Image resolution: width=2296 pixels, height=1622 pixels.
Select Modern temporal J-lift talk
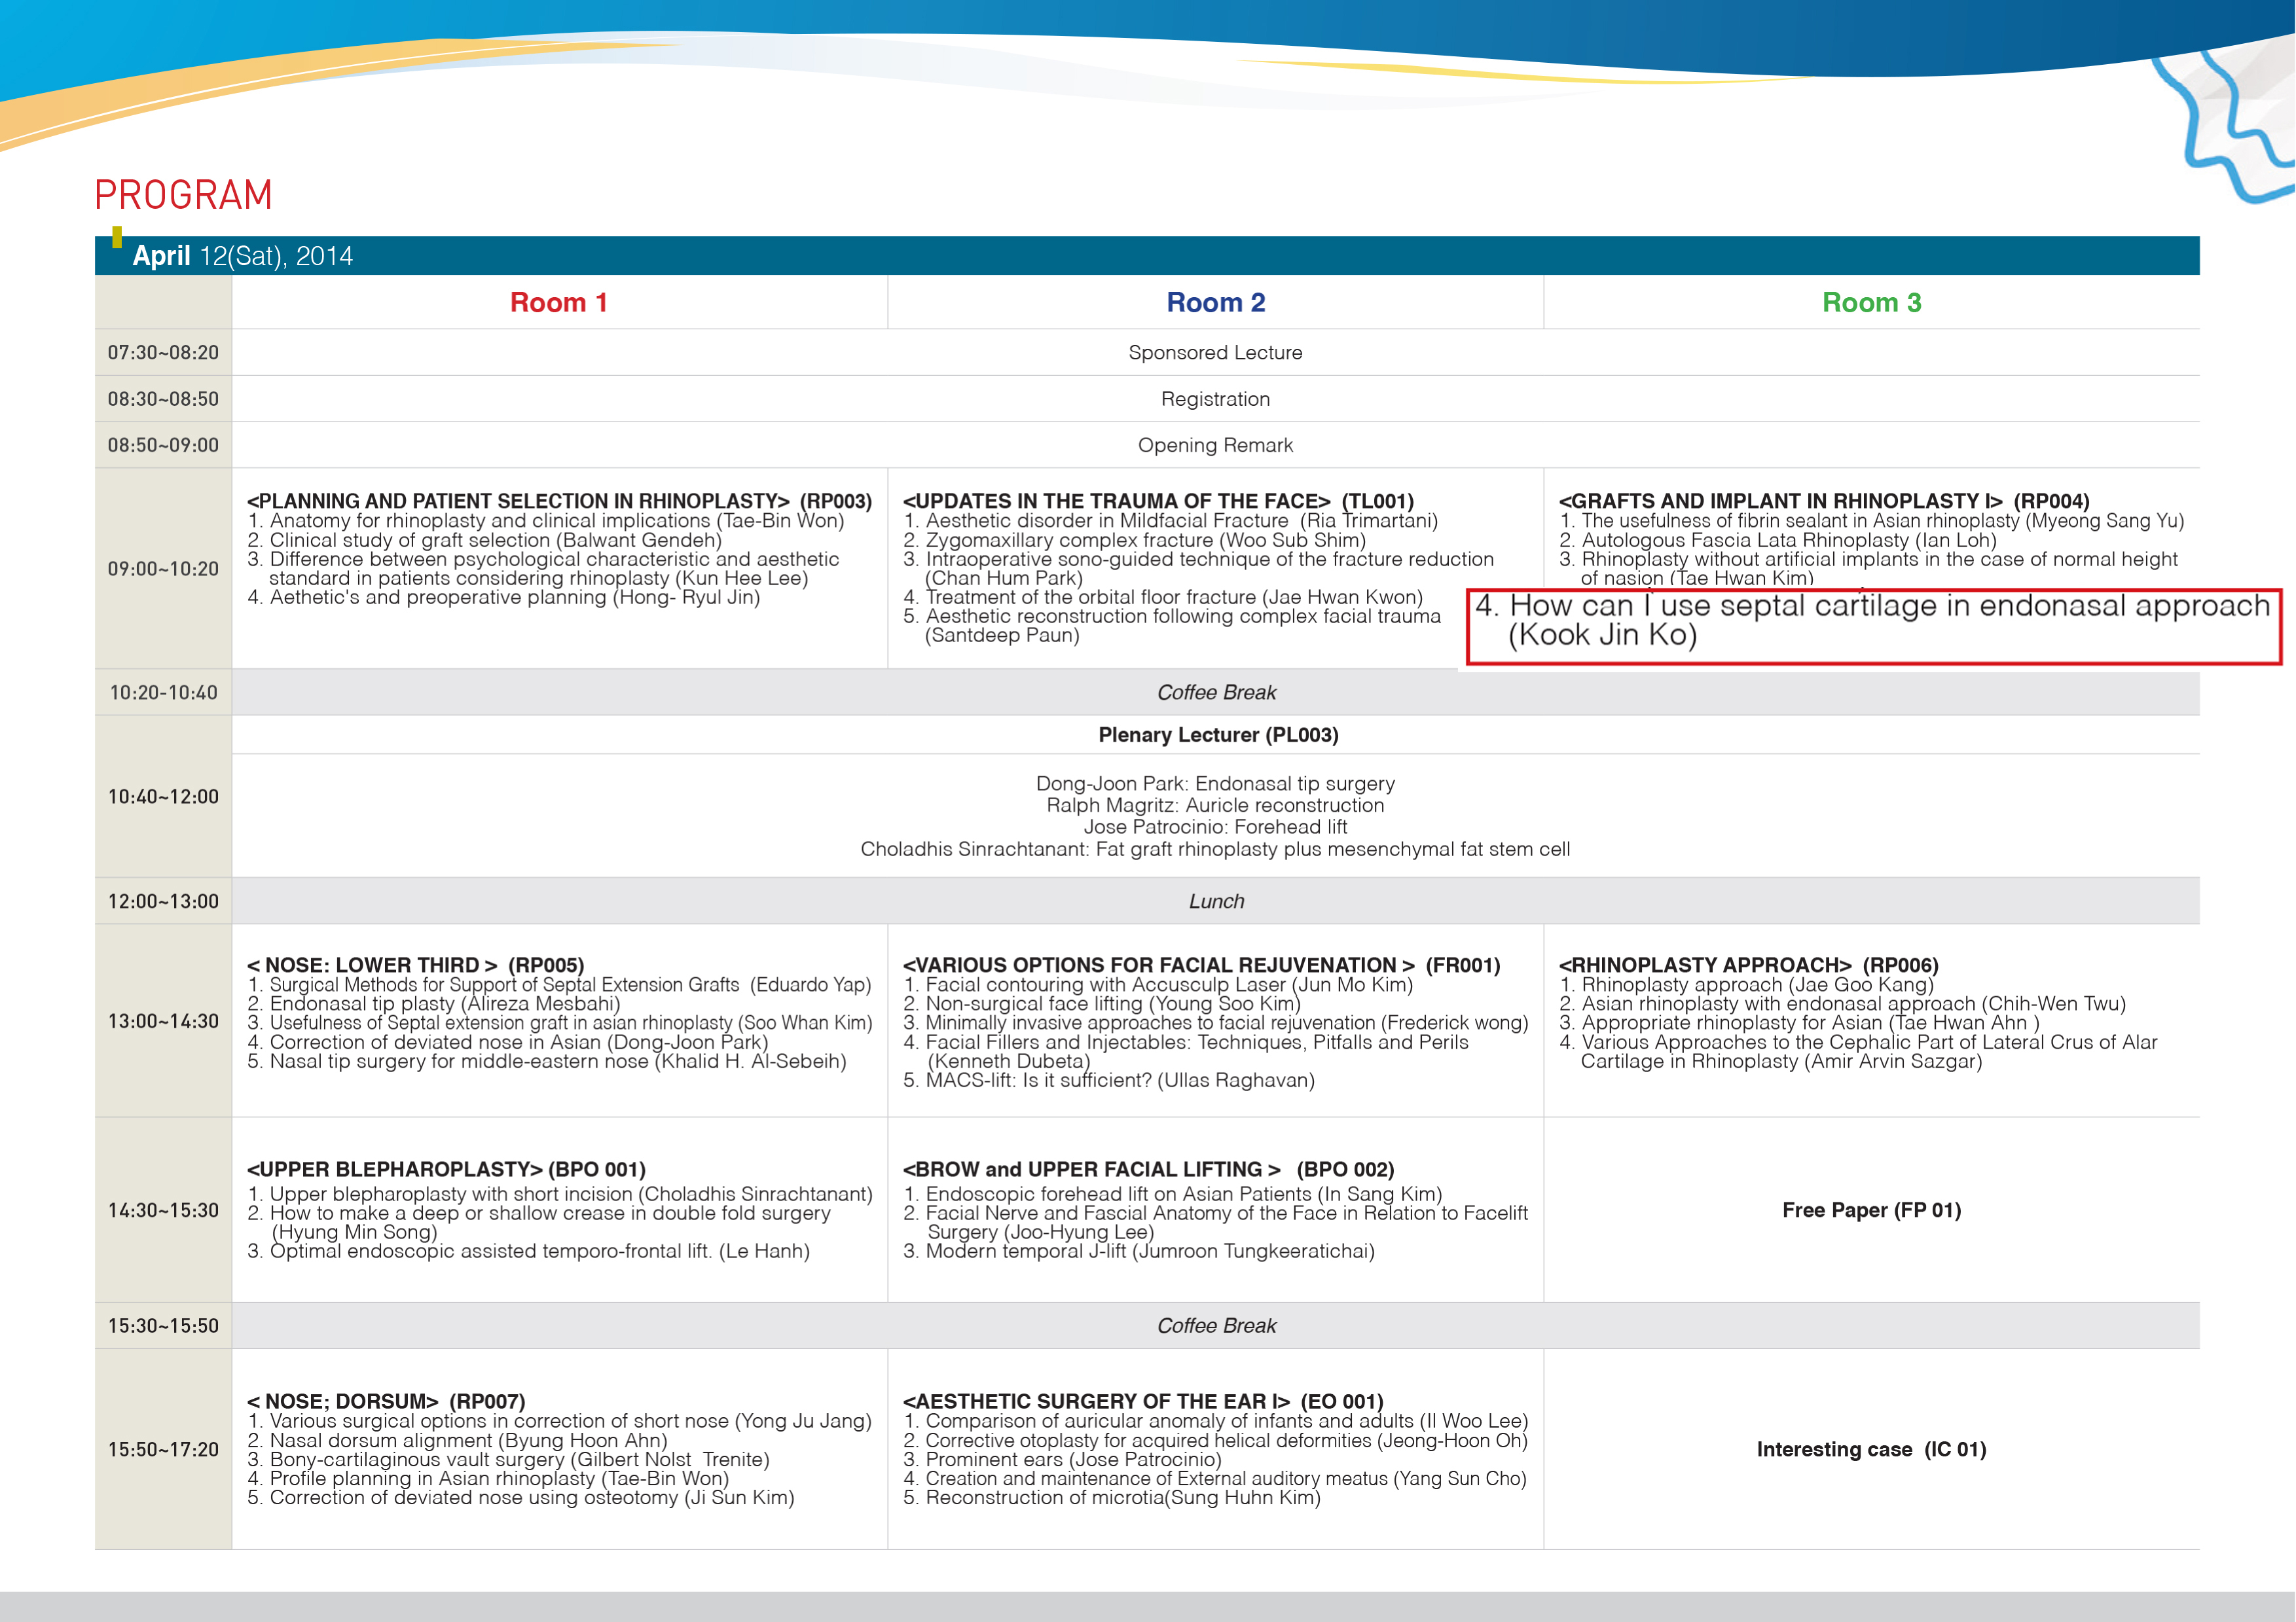point(1138,1251)
